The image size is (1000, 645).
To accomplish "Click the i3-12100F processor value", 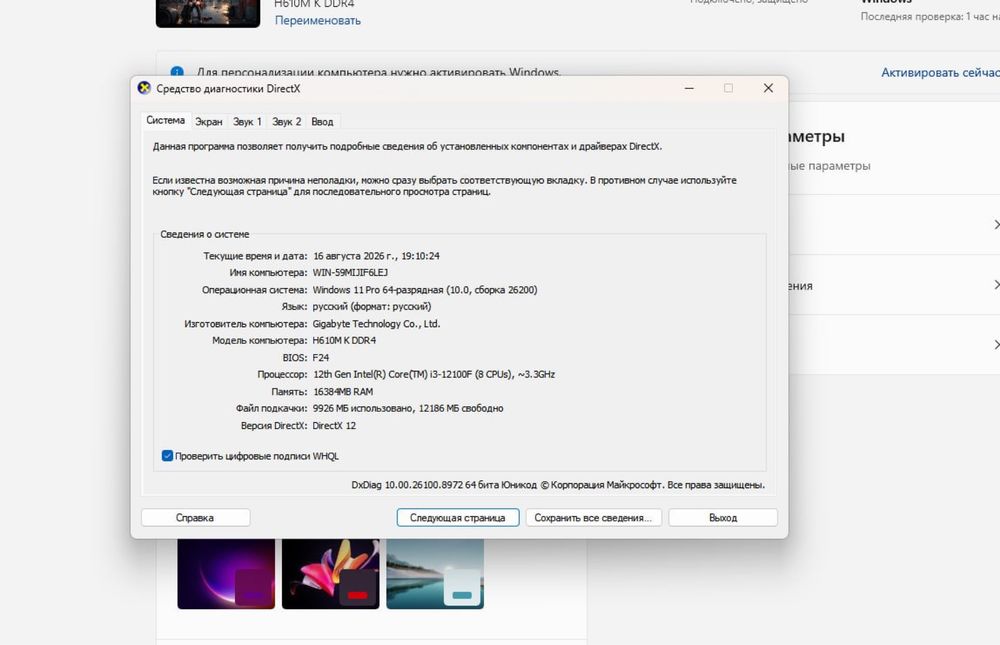I will pos(434,374).
